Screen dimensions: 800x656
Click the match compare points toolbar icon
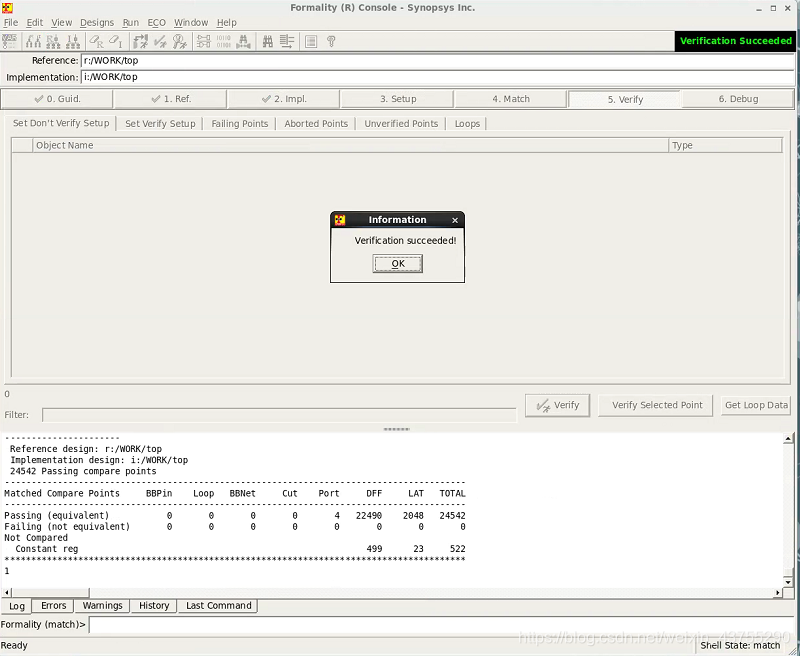[140, 41]
